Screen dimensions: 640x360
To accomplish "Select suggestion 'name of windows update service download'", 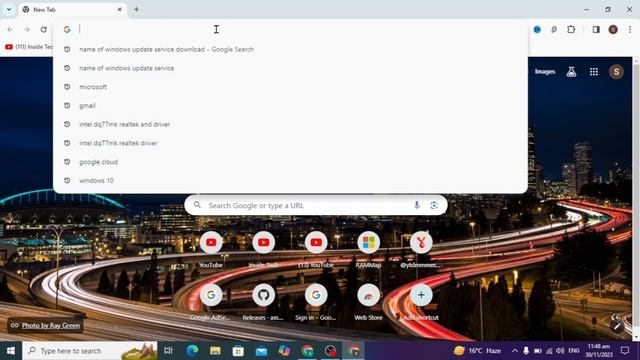I will 290,49.
